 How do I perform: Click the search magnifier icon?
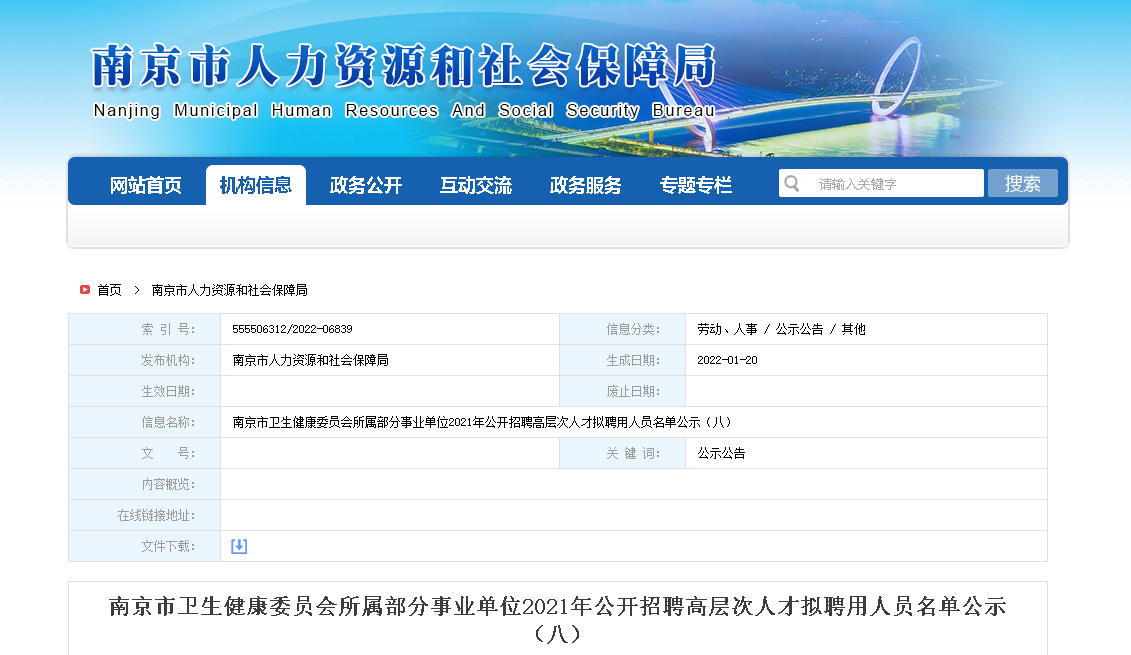click(791, 183)
